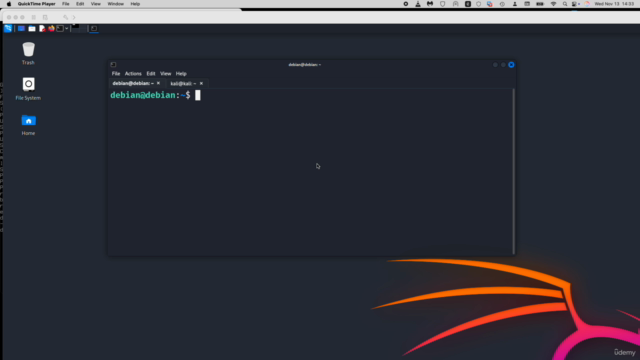
Task: Open the terminal View menu
Action: (x=165, y=74)
